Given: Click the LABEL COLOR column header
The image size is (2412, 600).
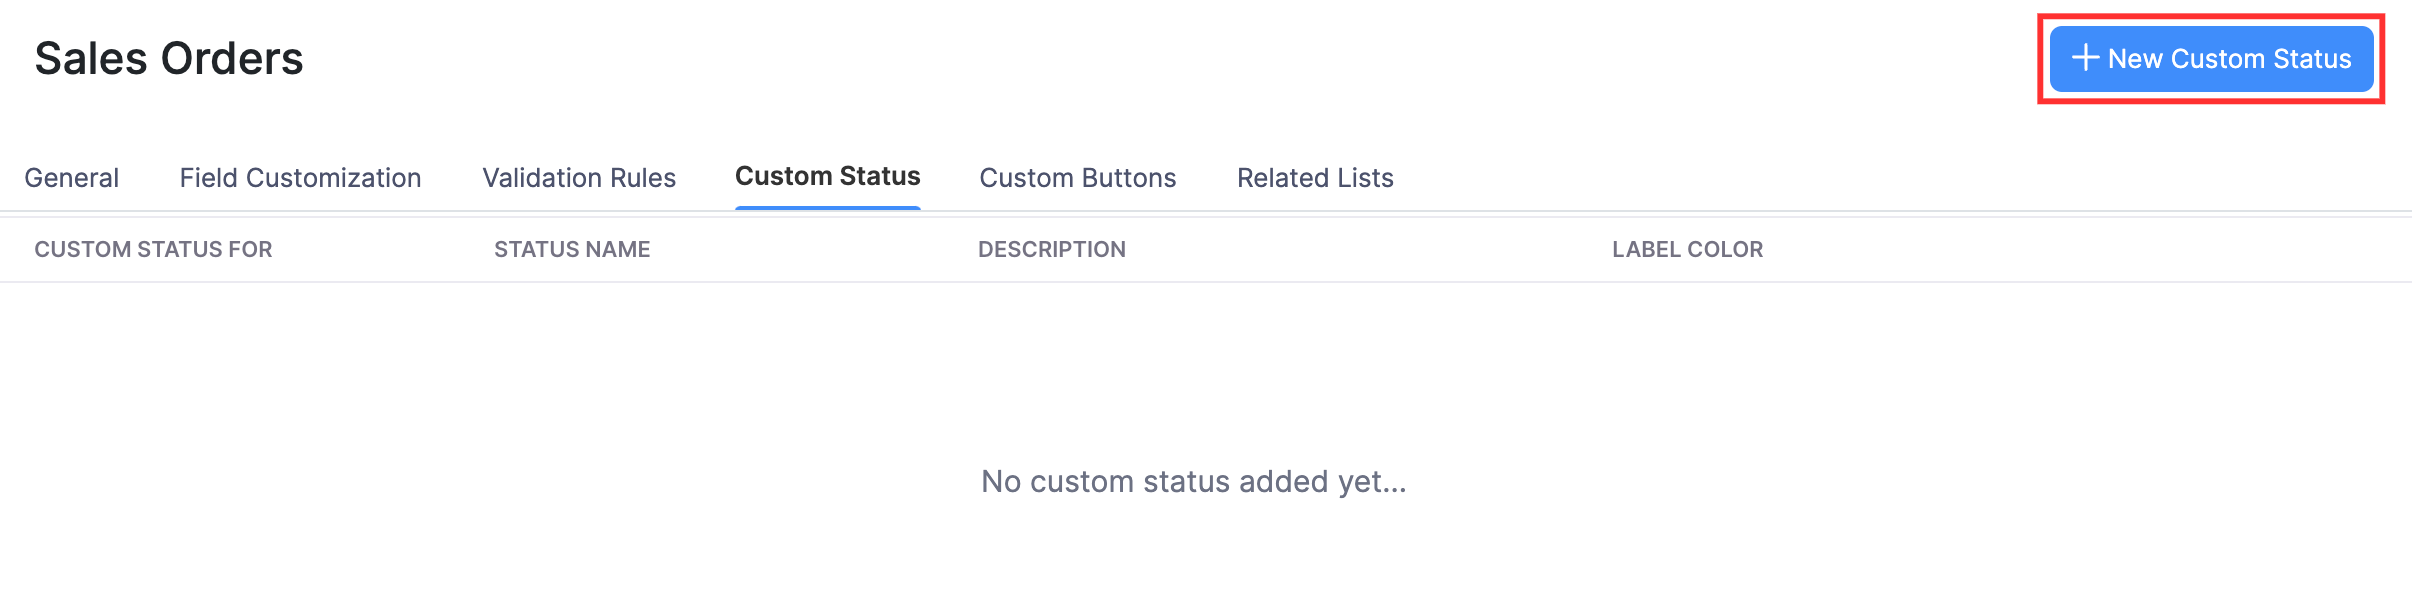Looking at the screenshot, I should coord(1688,249).
